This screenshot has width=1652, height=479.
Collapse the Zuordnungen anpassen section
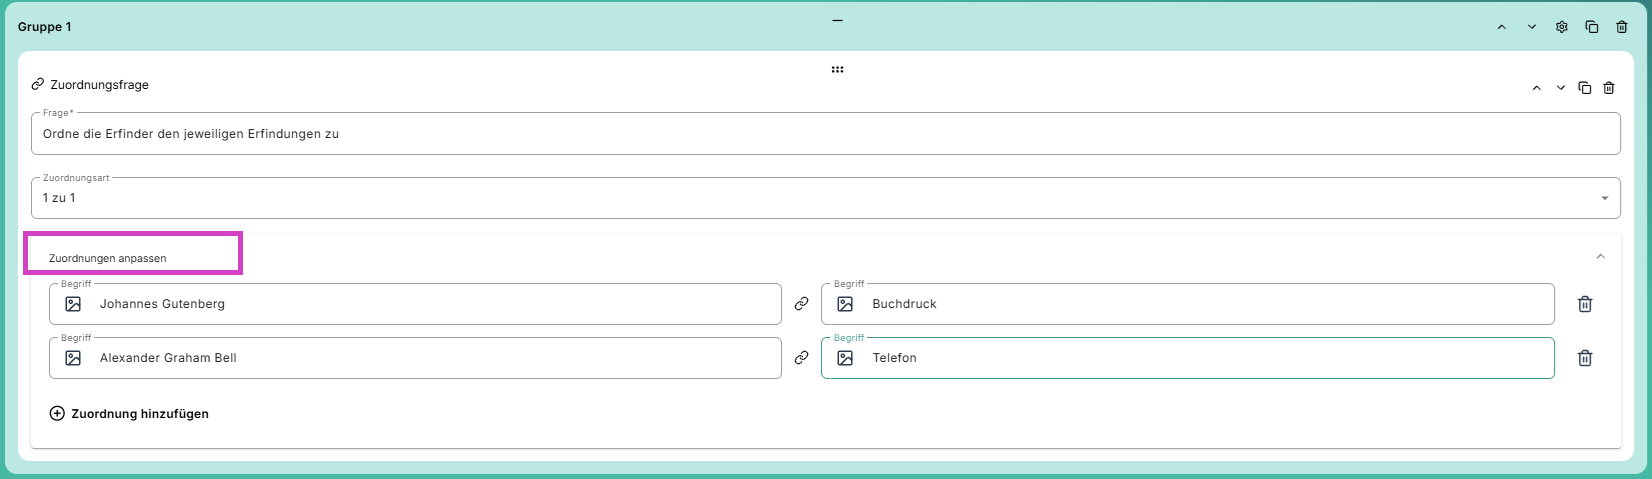coord(1600,257)
